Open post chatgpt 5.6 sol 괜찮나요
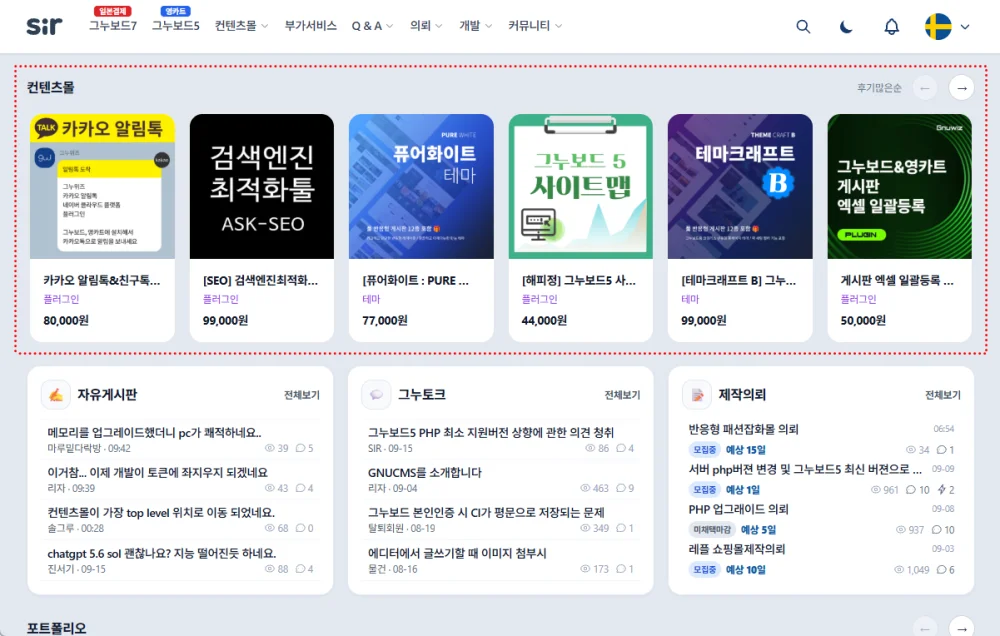This screenshot has height=636, width=1000. point(161,553)
